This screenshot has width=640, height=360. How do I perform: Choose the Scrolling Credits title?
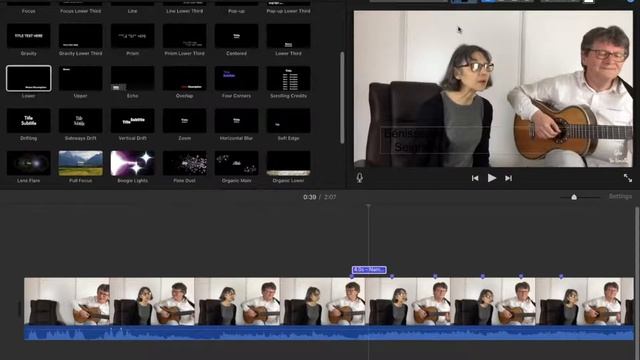(x=288, y=78)
